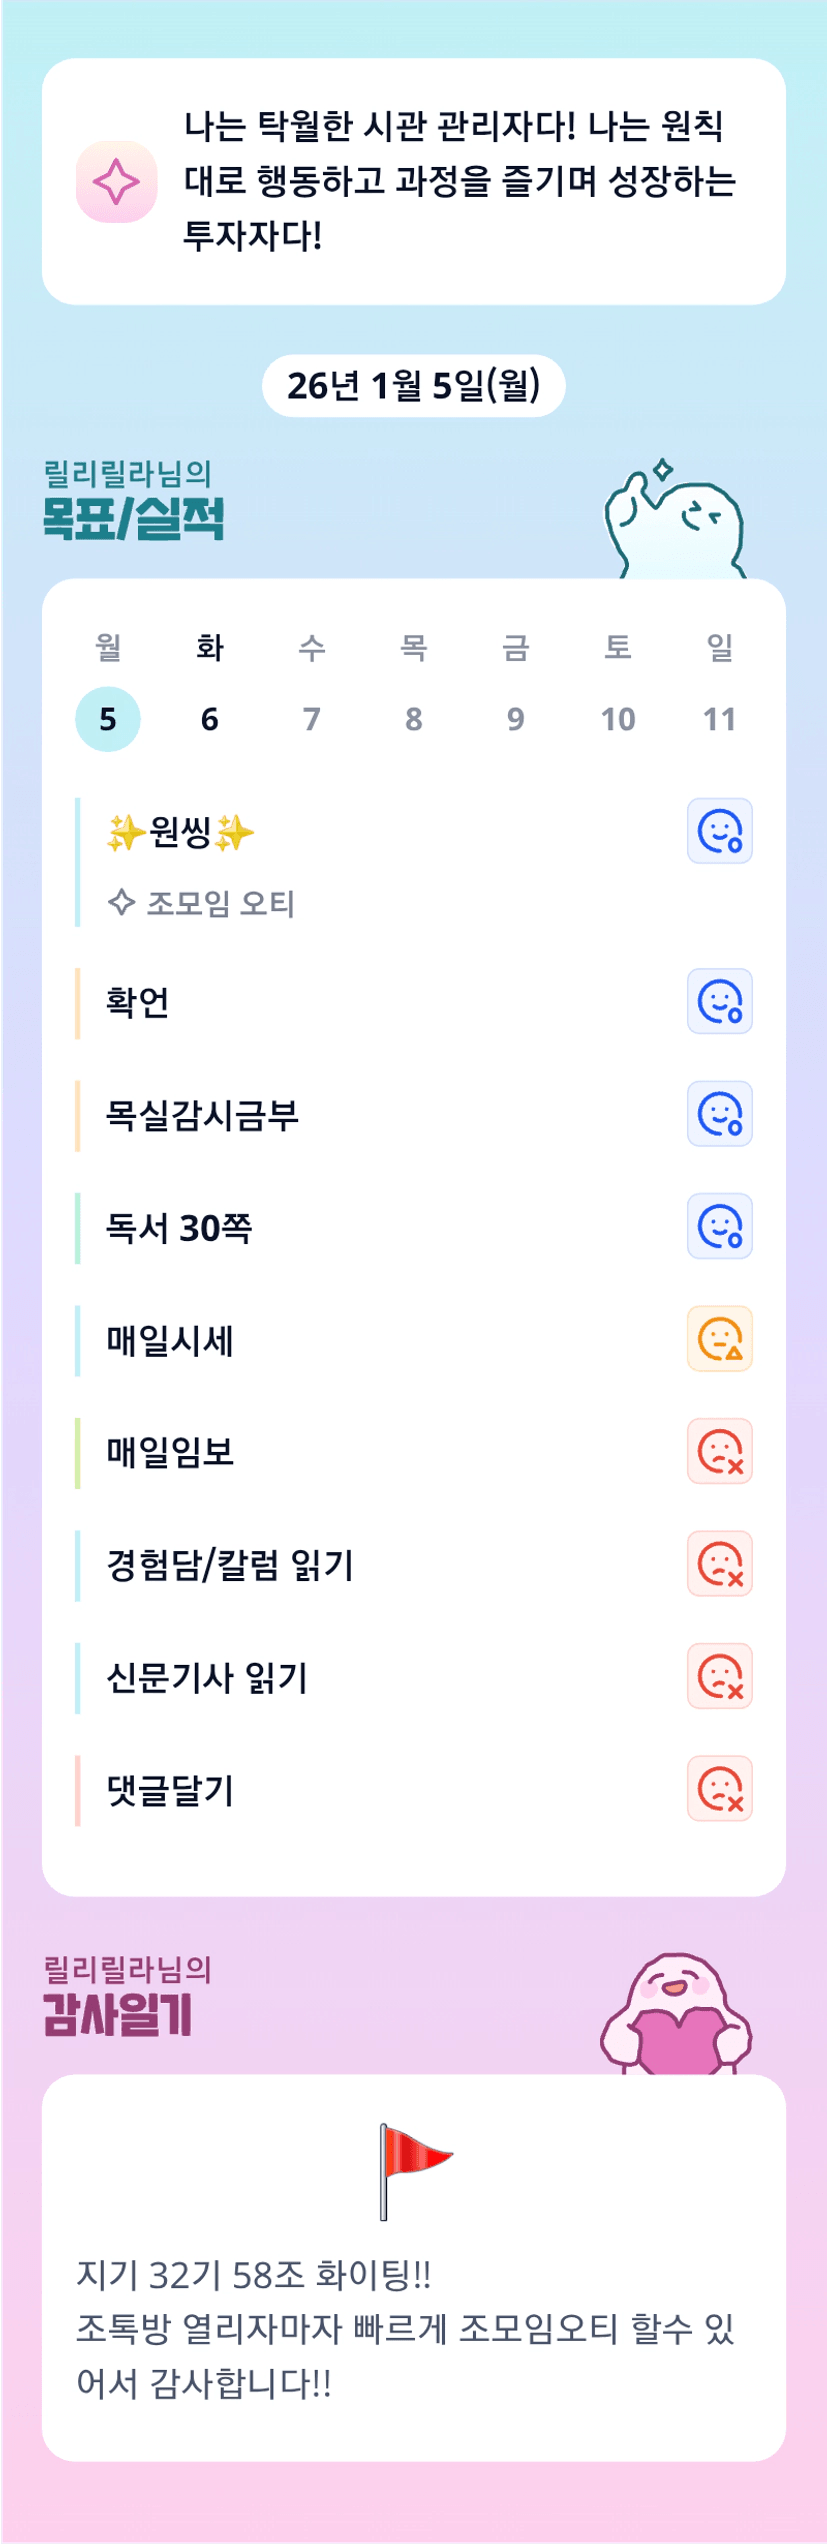Screen dimensions: 827x2545
Task: Switch to Saturday the 10th
Action: (x=618, y=719)
